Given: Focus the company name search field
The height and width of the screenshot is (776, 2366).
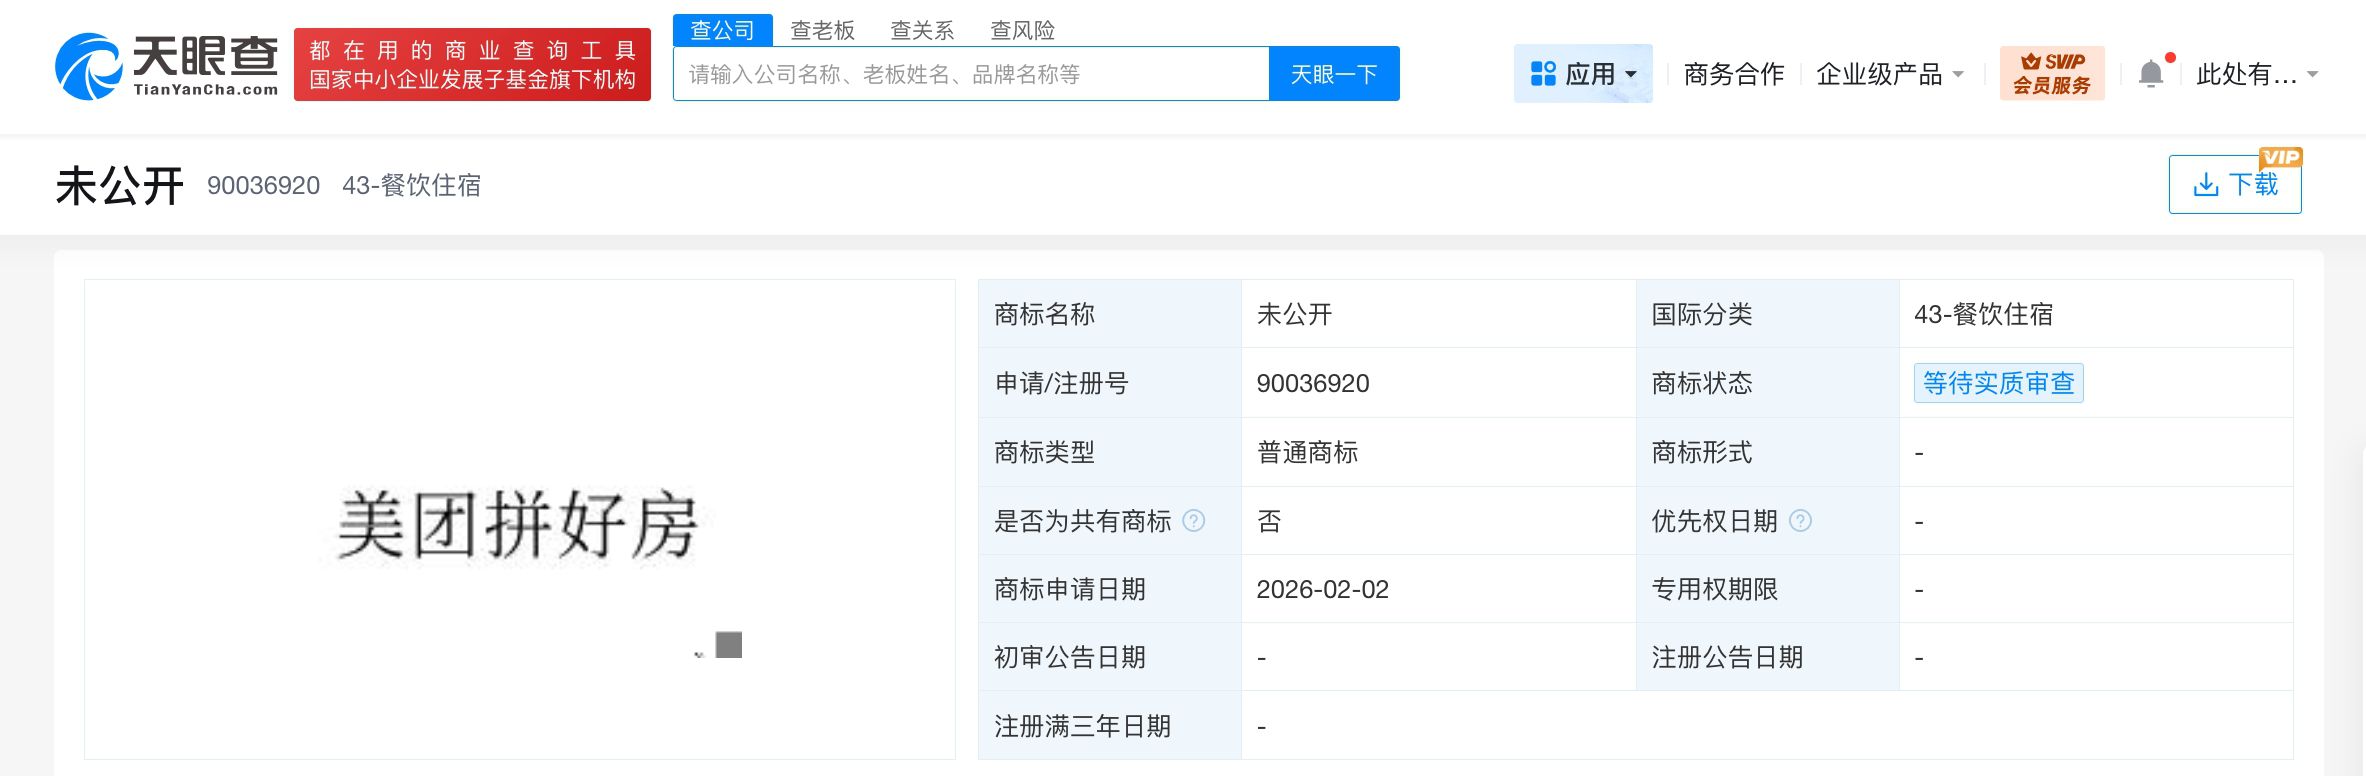Looking at the screenshot, I should (970, 74).
